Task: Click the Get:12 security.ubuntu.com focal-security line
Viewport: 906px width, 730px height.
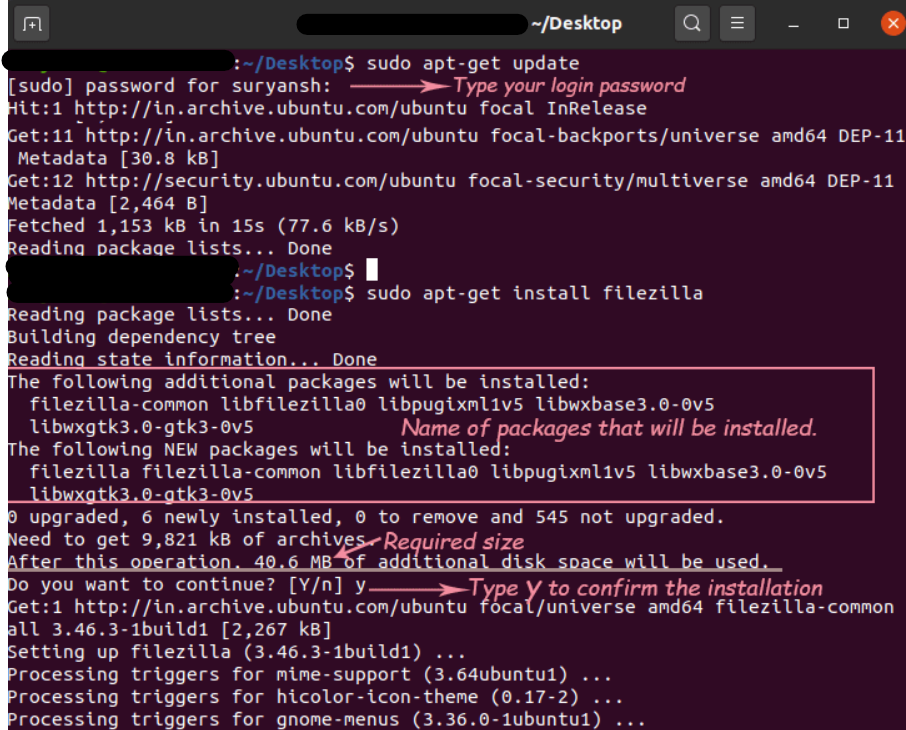Action: 451,181
